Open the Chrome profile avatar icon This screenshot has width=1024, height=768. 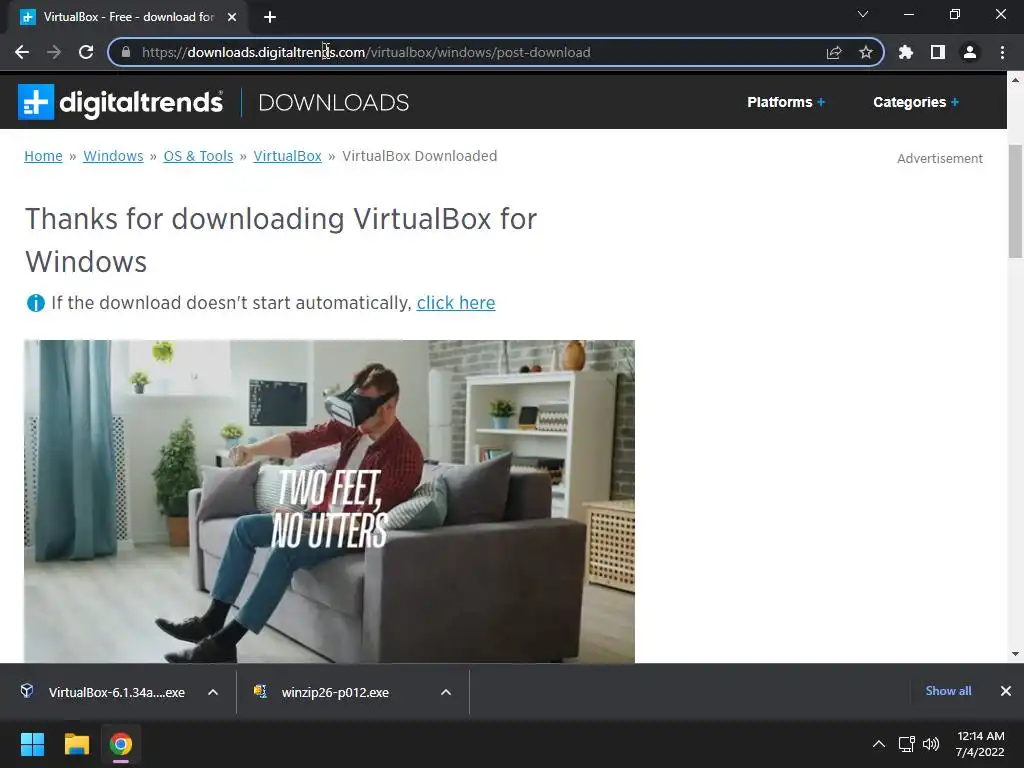(970, 52)
